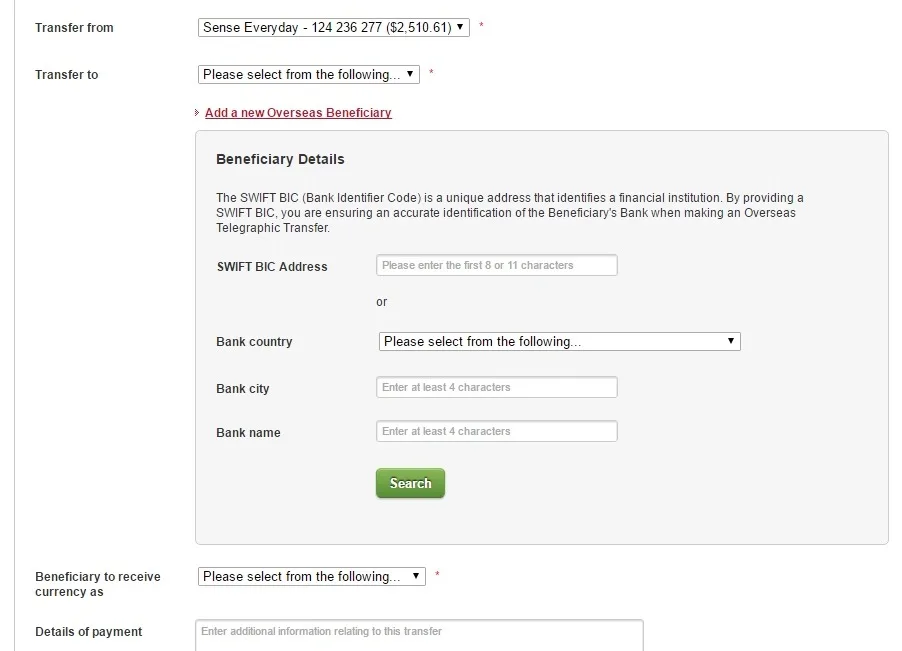Click the Transfer to label
902x651 pixels.
[x=66, y=75]
